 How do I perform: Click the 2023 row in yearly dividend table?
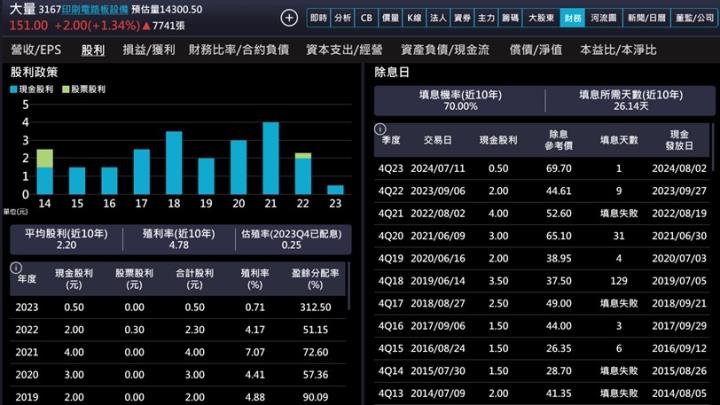(x=180, y=307)
